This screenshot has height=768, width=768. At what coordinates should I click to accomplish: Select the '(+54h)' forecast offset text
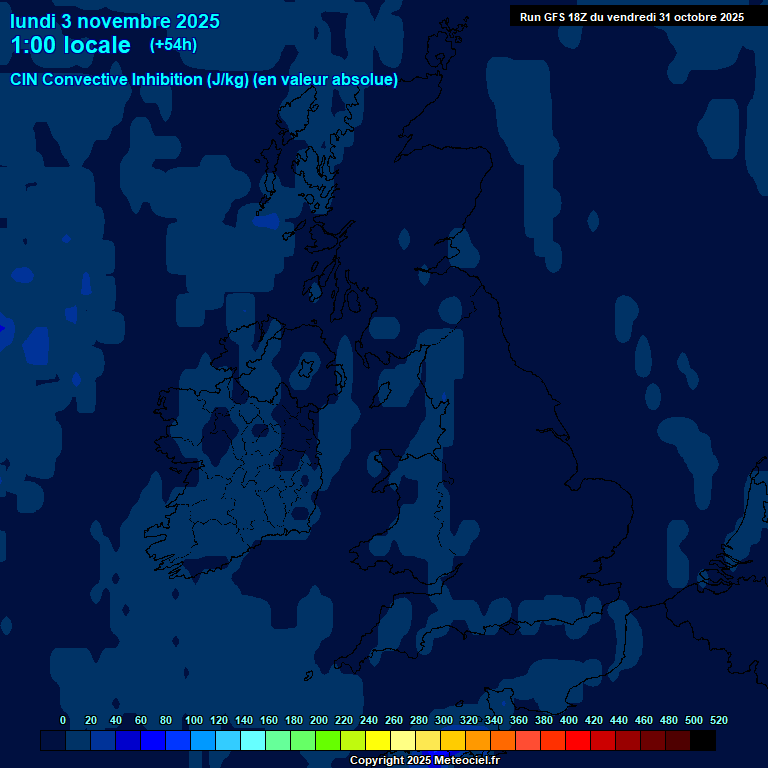[x=173, y=45]
